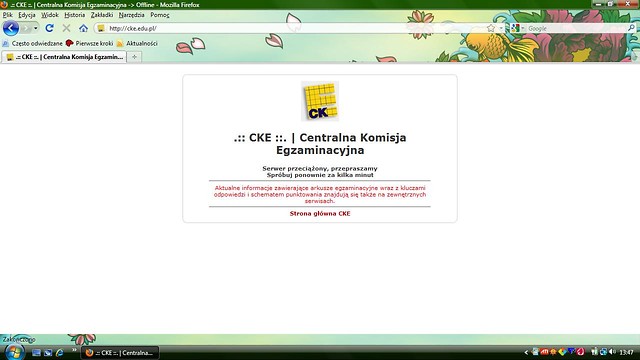Click the red 'Aktualne informacje zawierające arkusze' paragraph
The height and width of the screenshot is (360, 640).
pyautogui.click(x=320, y=194)
